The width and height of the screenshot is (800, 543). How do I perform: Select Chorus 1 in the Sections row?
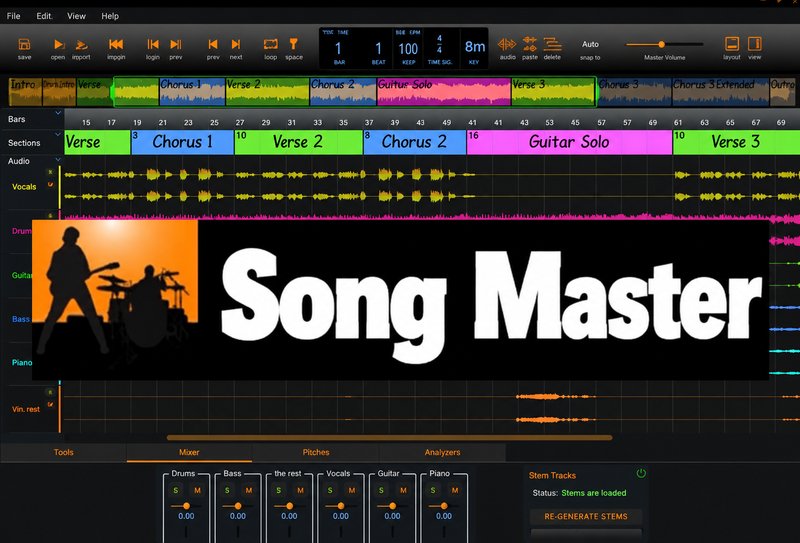click(182, 142)
